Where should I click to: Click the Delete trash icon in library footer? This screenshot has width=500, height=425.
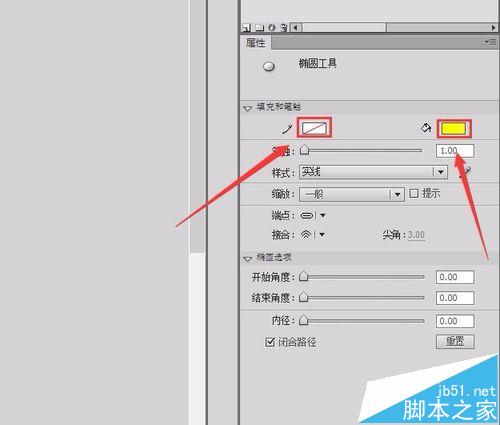tap(284, 28)
